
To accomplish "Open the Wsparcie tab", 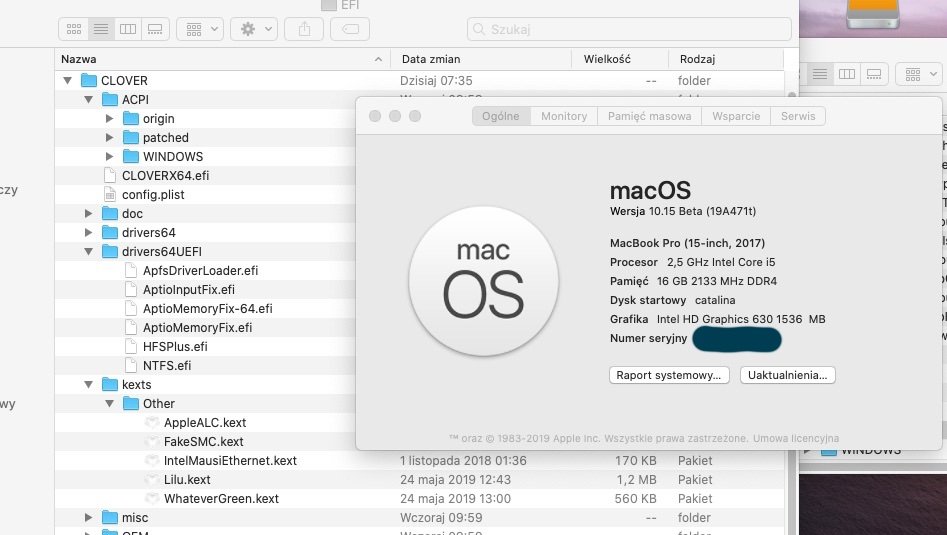I will tap(736, 116).
